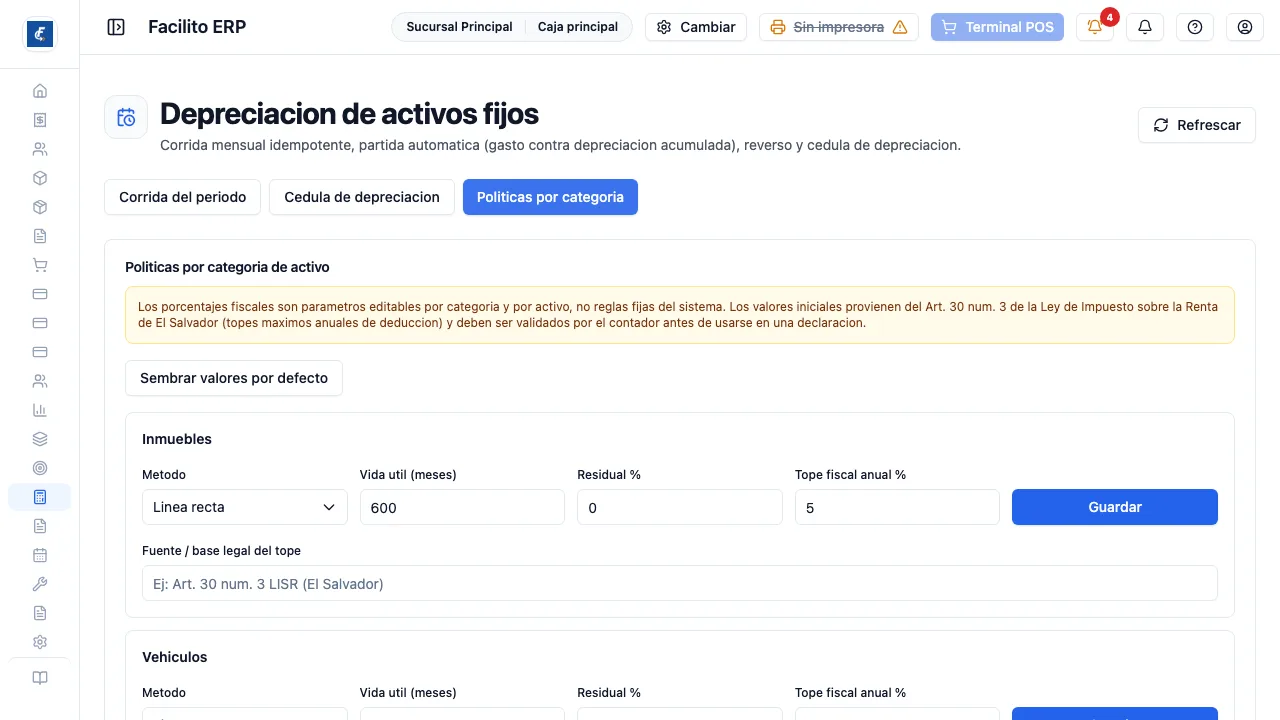Open alerts bell showing the red 4 badge
The image size is (1280, 720).
(1095, 27)
